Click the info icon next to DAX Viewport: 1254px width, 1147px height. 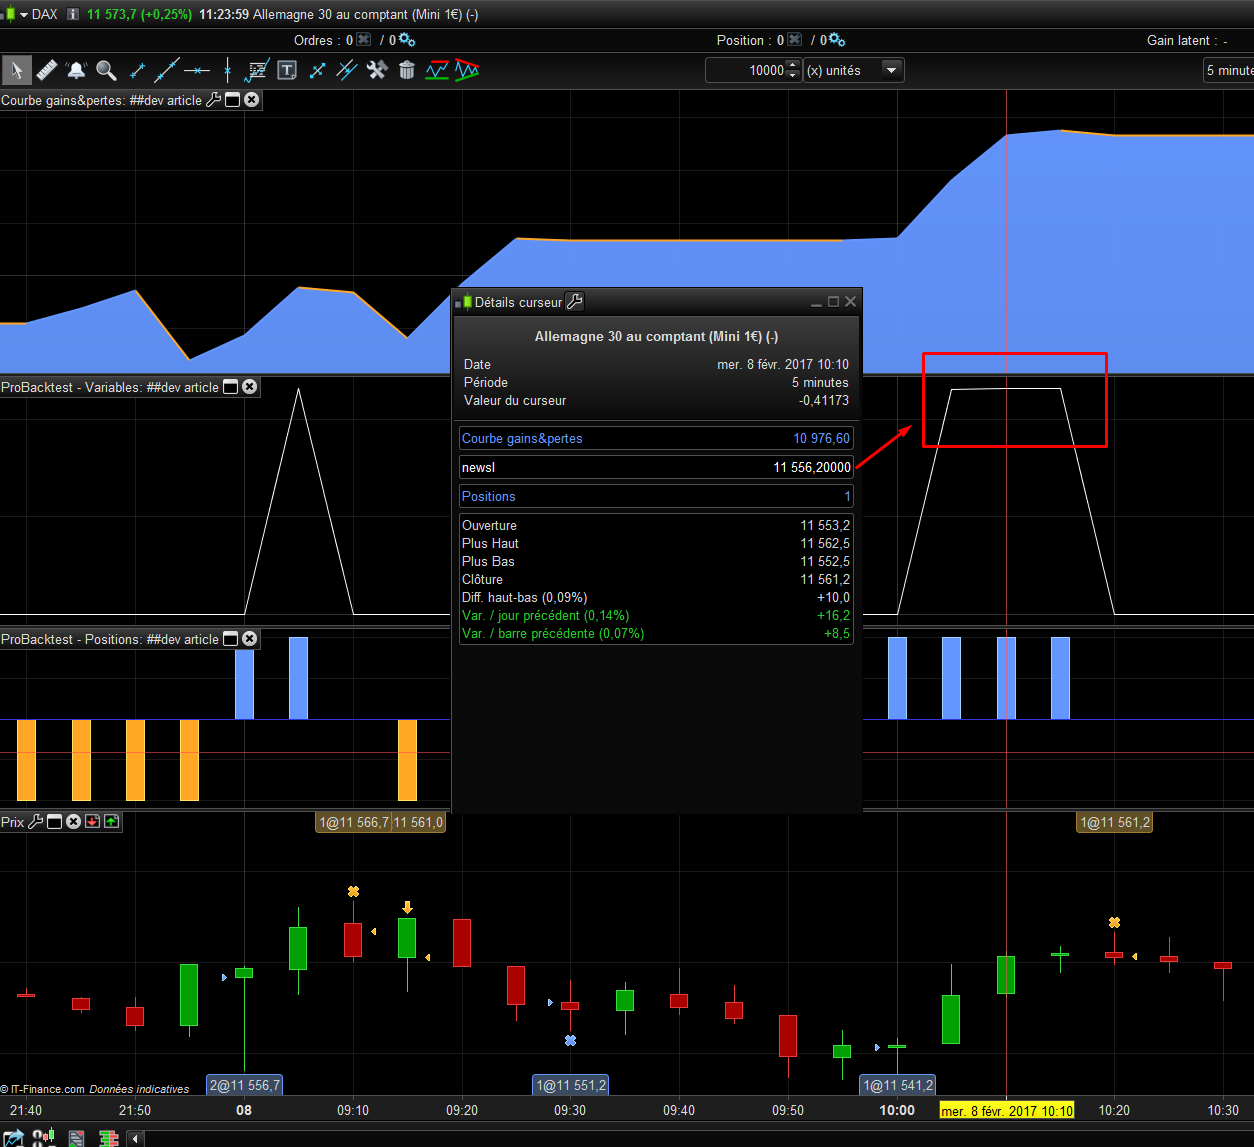click(x=73, y=14)
